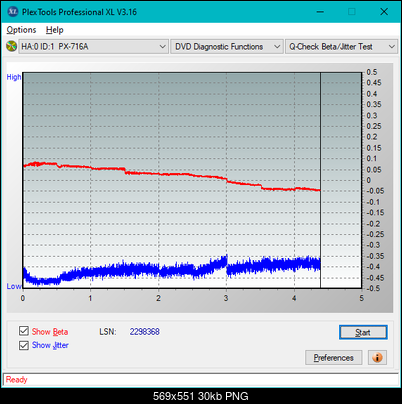The height and width of the screenshot is (404, 402).
Task: Open the Q-Check Beta/Jitter Test dropdown
Action: 341,46
